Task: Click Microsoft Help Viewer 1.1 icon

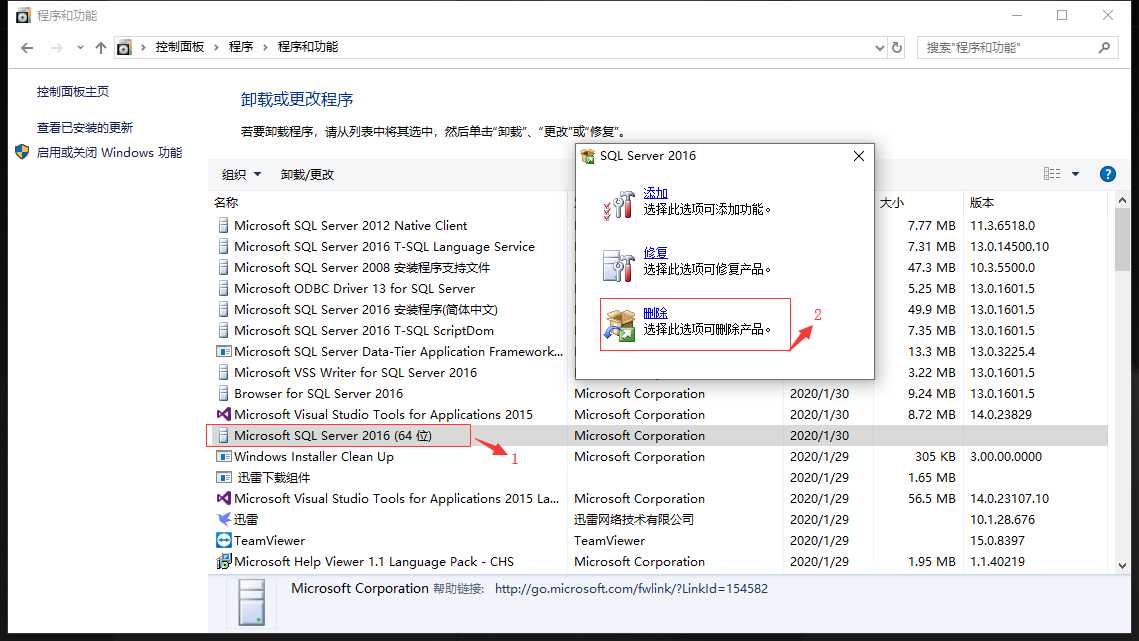Action: [224, 561]
